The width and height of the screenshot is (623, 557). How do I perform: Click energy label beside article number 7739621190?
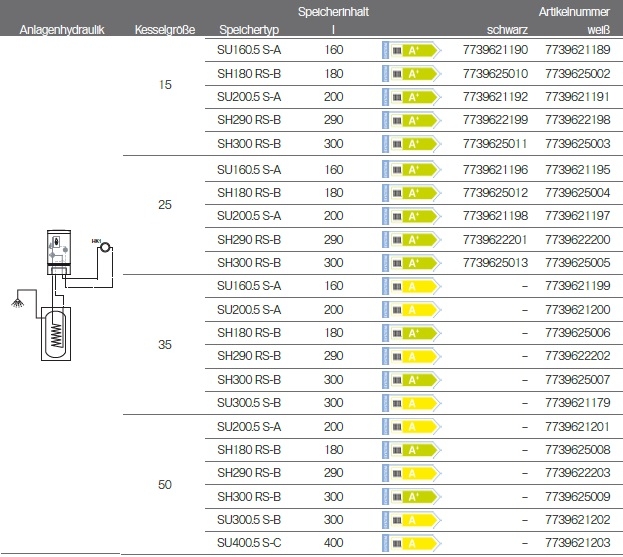(x=410, y=49)
